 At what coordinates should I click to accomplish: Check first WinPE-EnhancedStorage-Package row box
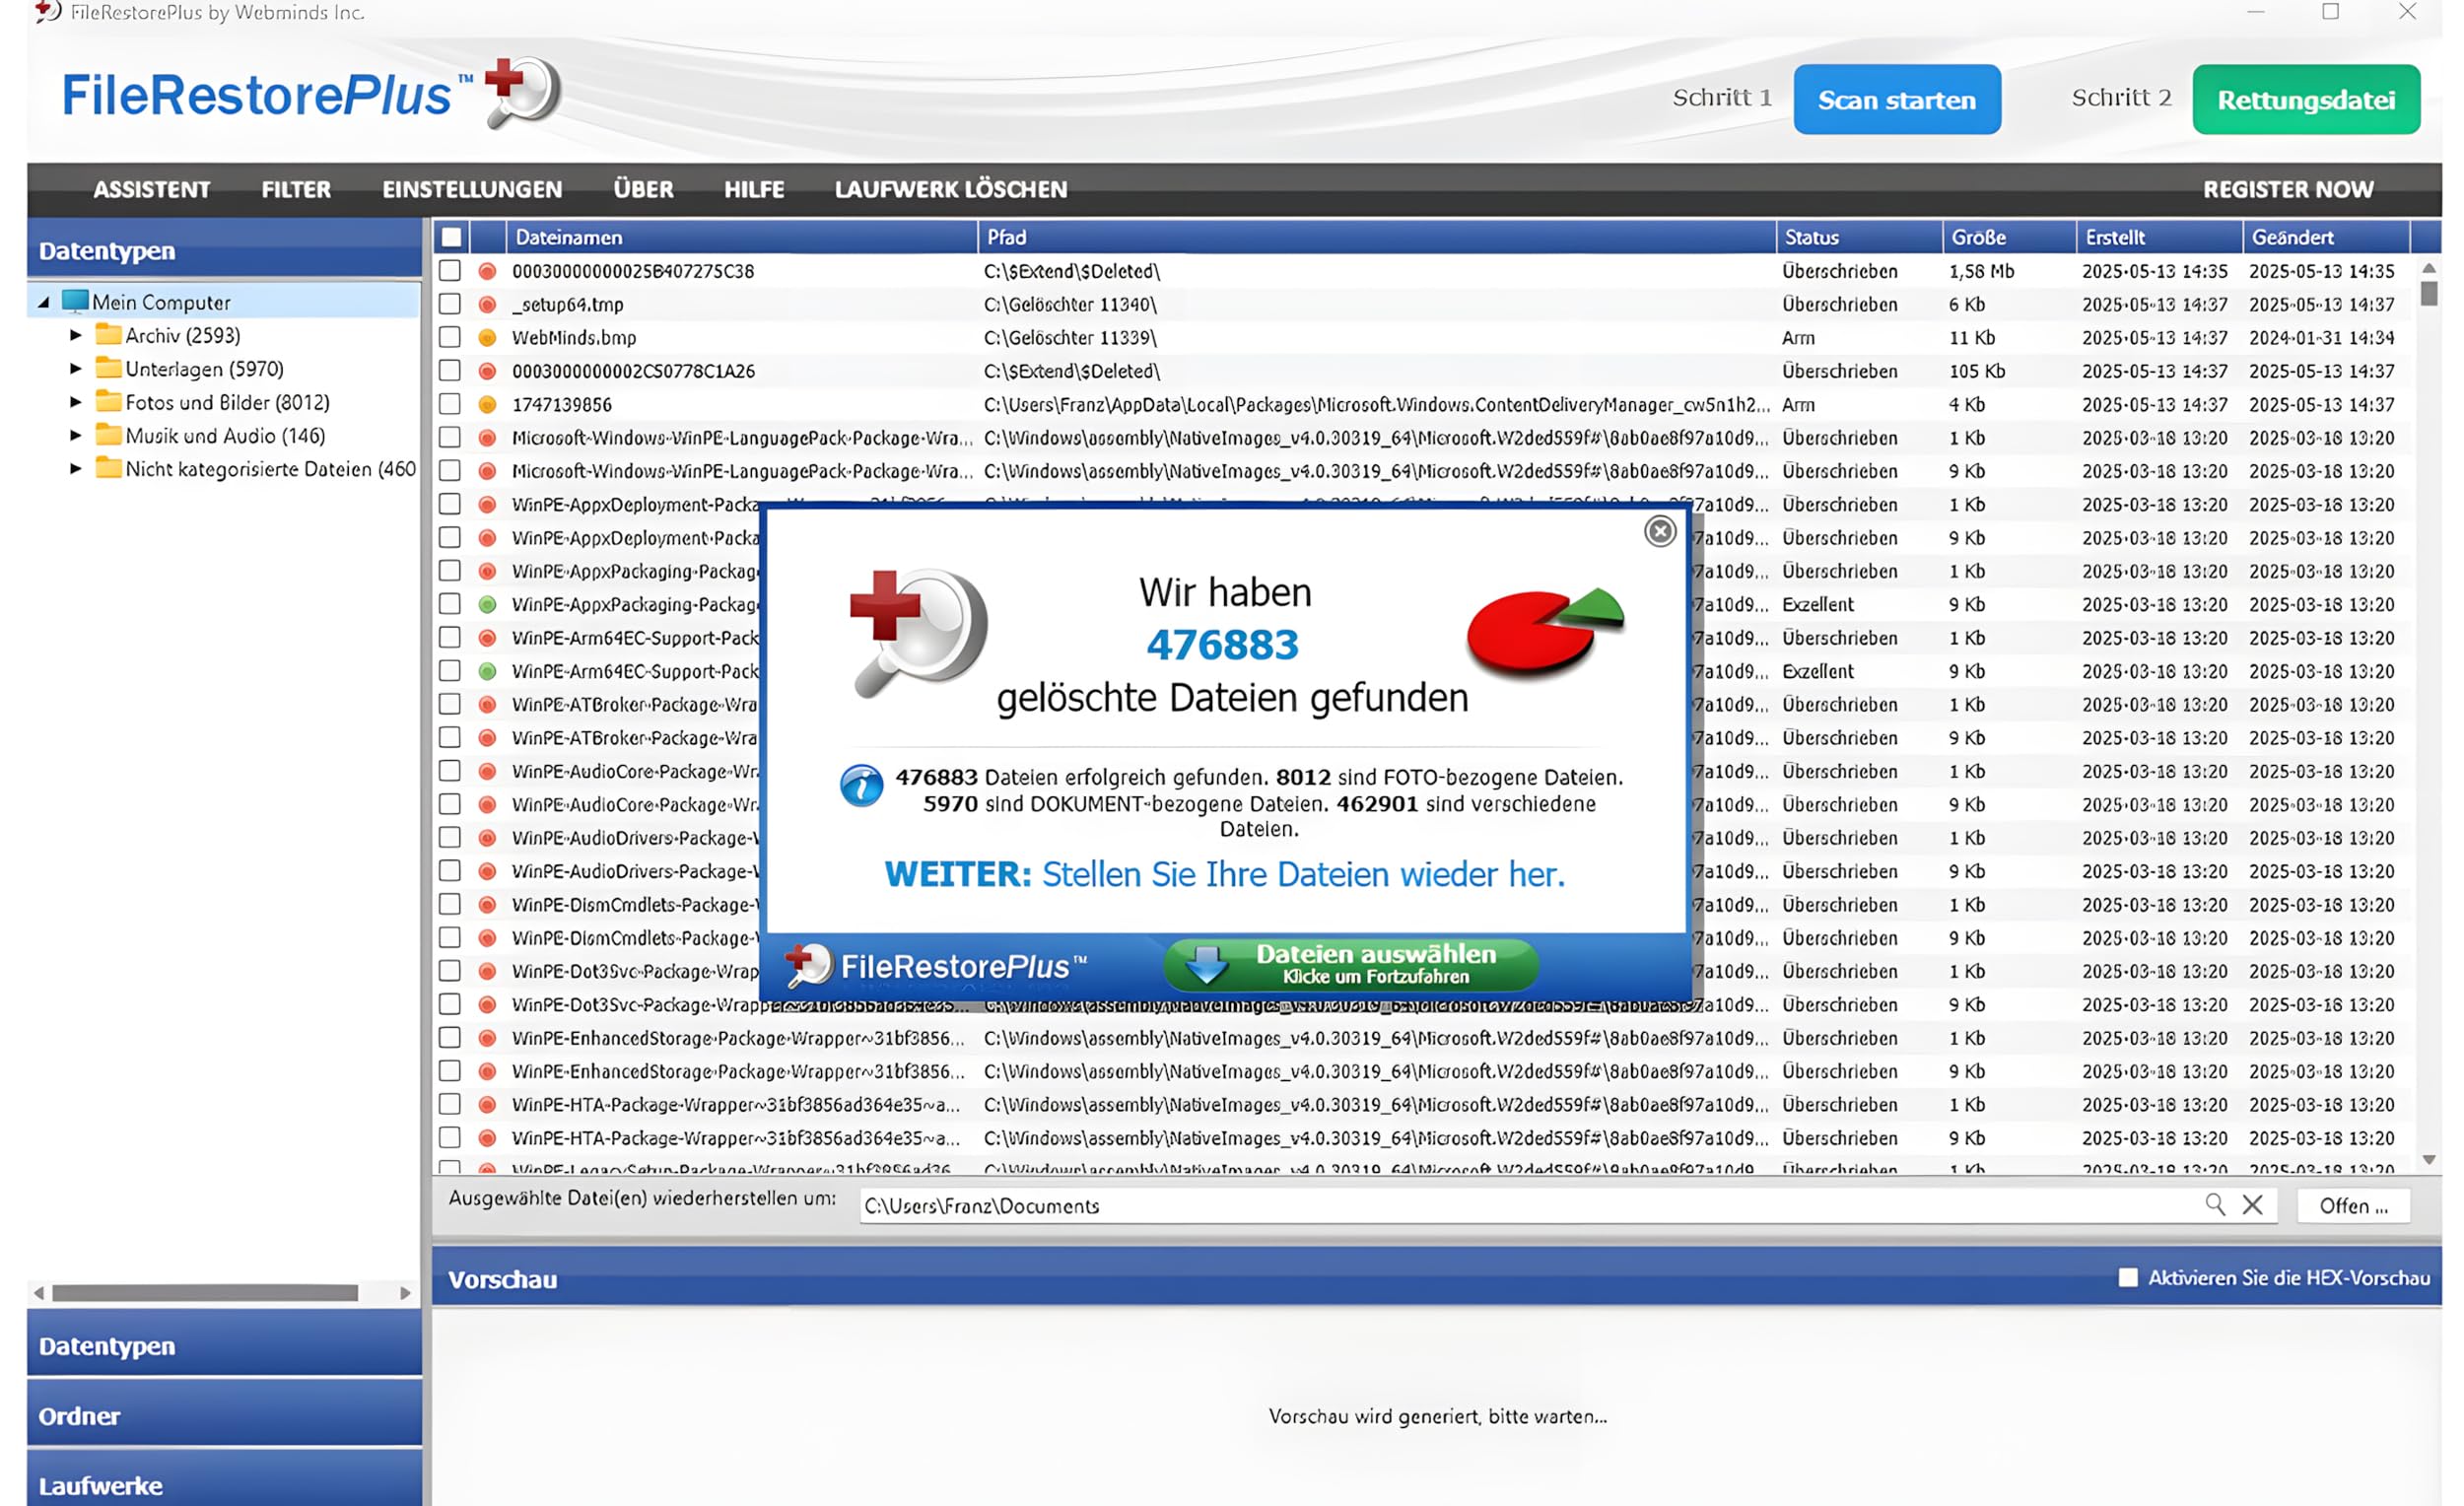450,1038
